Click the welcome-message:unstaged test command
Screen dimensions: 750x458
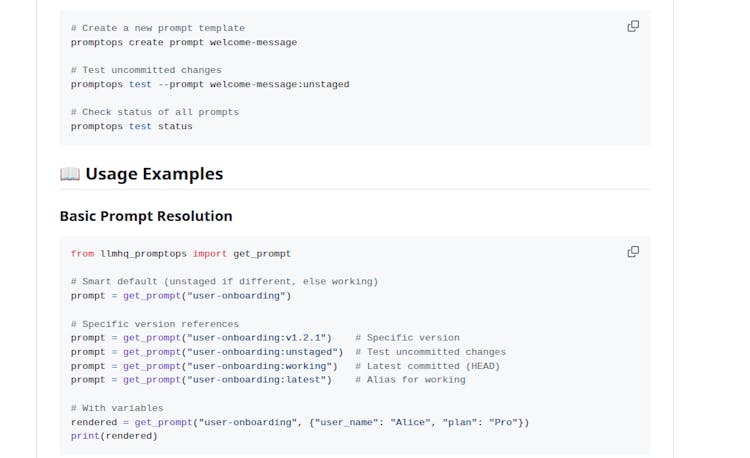click(x=210, y=84)
